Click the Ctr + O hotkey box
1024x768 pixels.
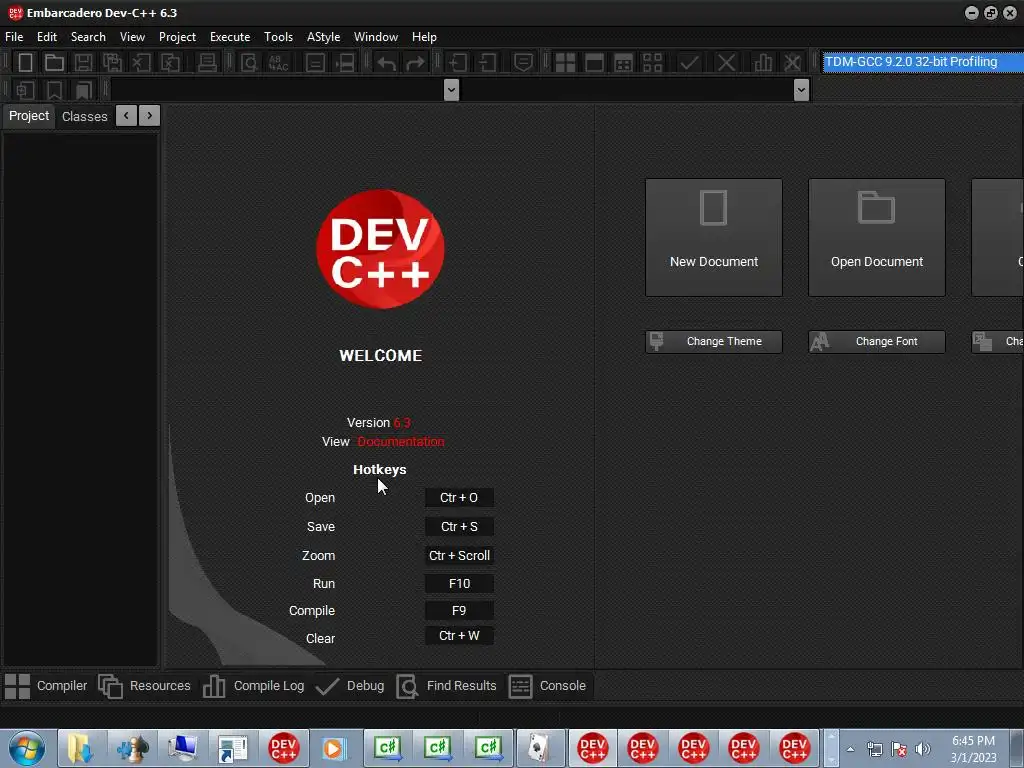459,498
